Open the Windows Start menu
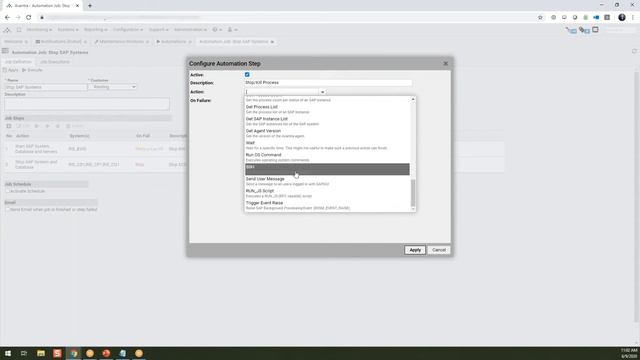 click(x=8, y=353)
